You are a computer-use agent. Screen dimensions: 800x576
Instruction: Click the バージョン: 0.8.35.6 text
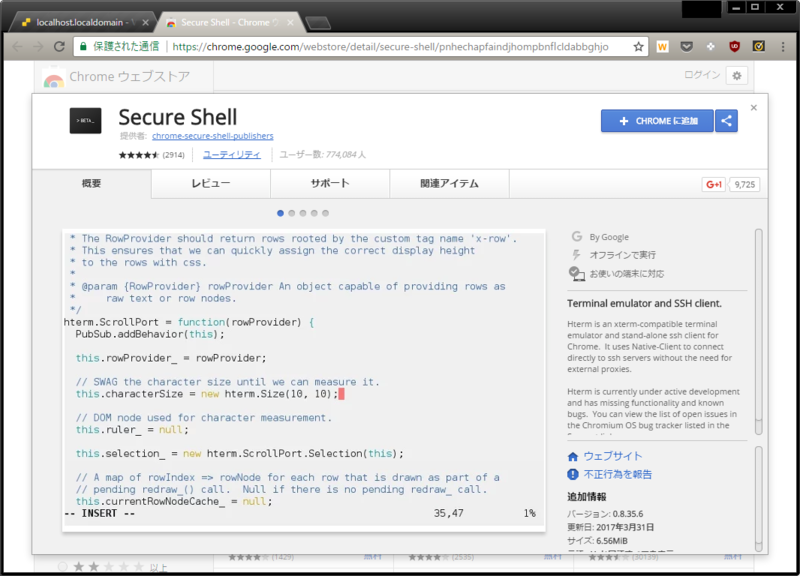coord(605,514)
